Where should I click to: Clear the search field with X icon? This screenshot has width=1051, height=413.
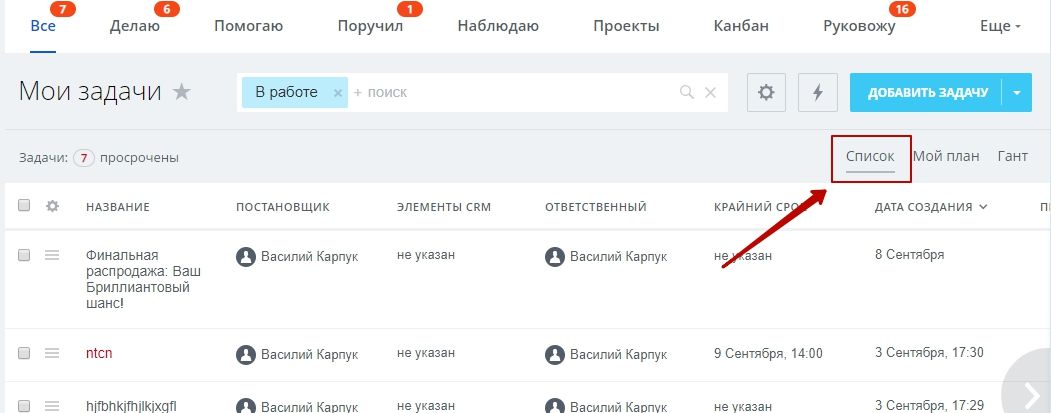pyautogui.click(x=710, y=93)
